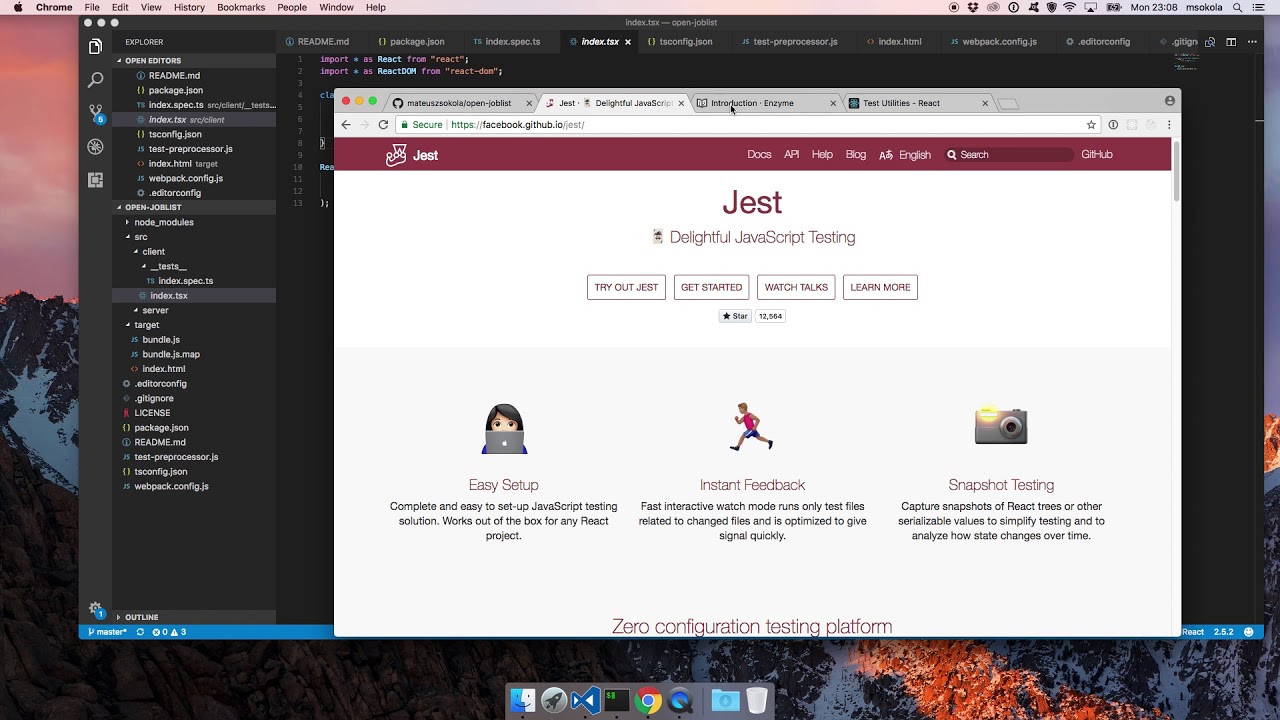Open Trash from the Dock
The image size is (1280, 720).
(x=757, y=701)
